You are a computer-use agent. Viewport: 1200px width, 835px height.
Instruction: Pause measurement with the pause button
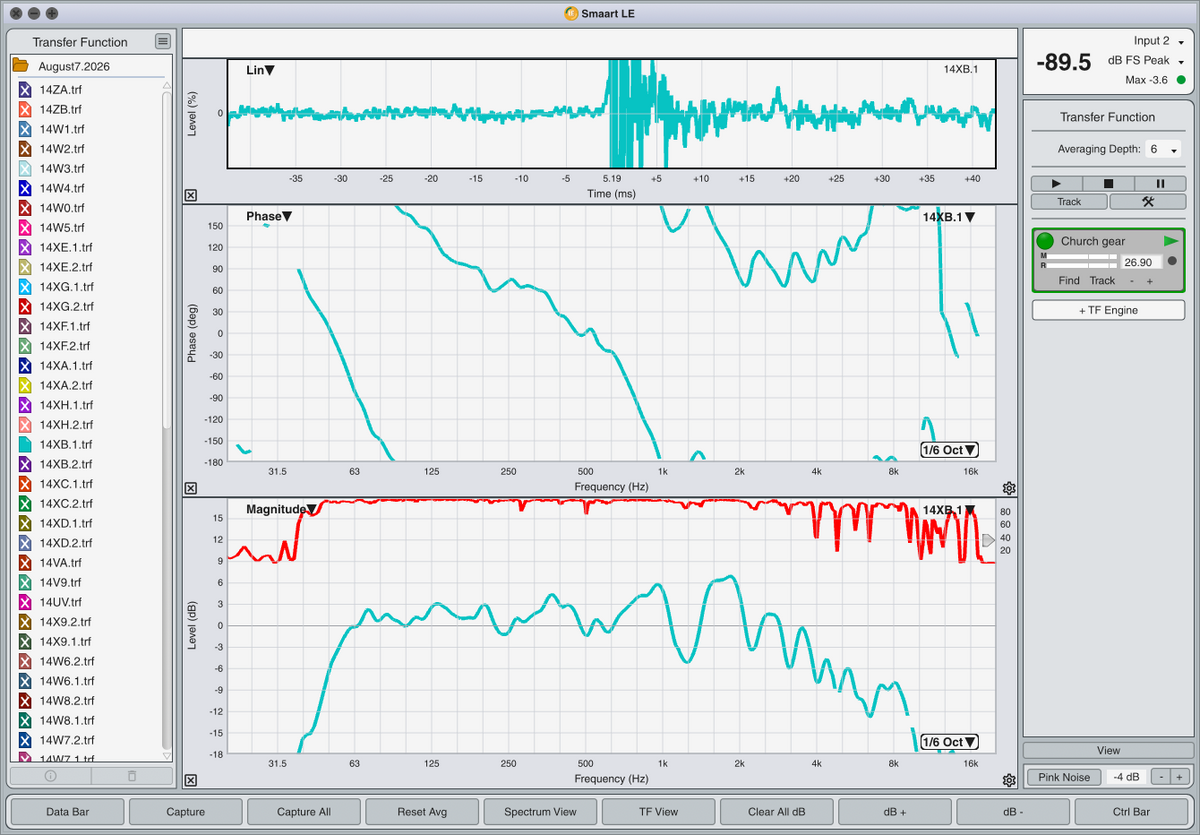click(x=1160, y=184)
